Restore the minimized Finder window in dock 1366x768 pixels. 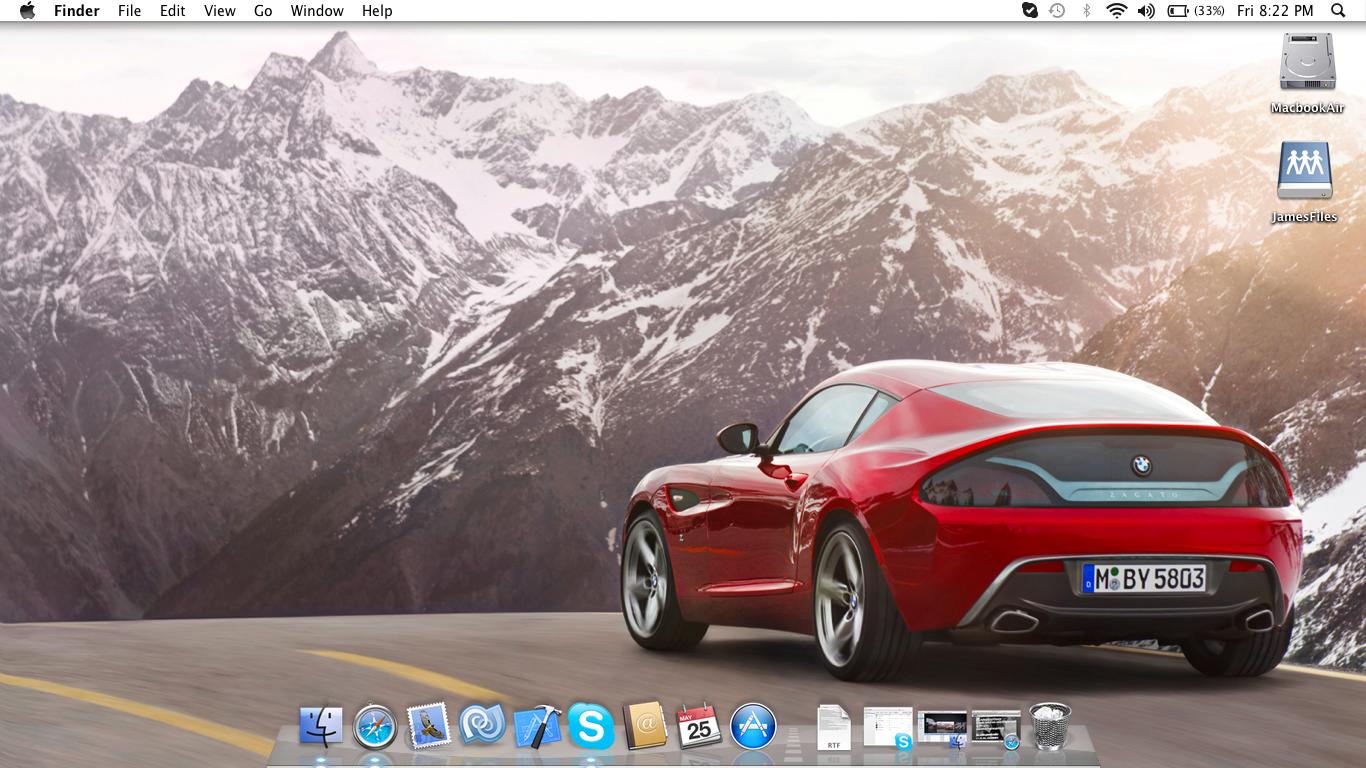tap(942, 728)
